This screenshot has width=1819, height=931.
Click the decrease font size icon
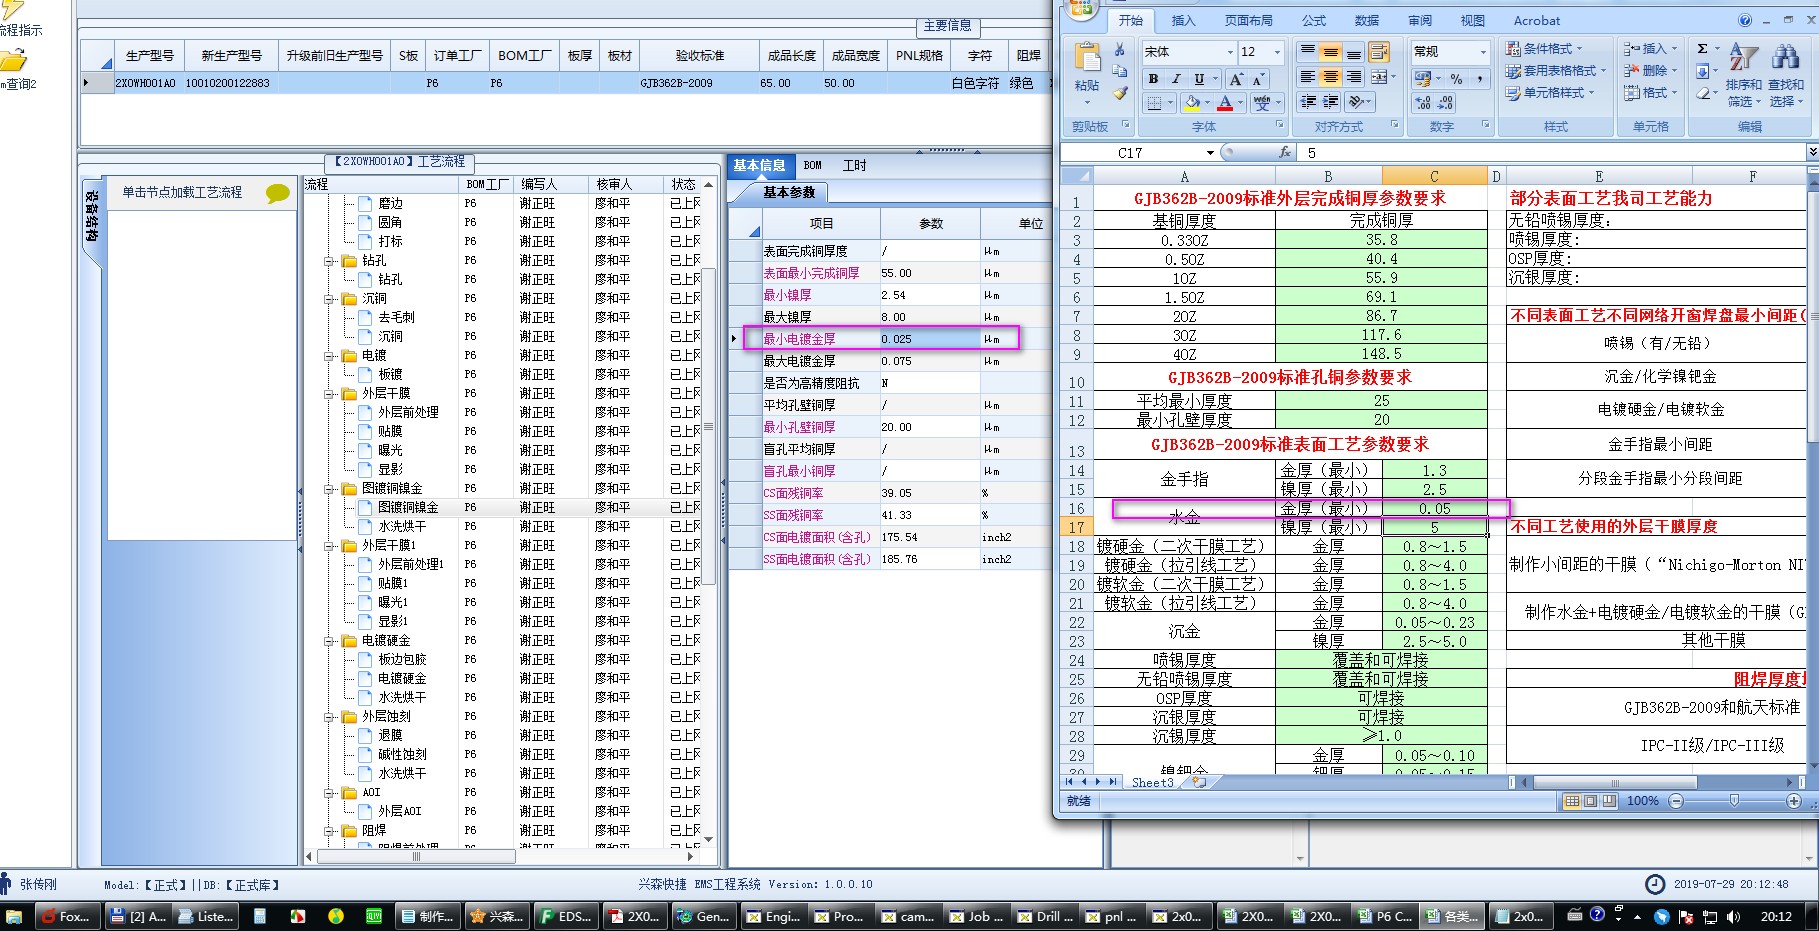[1257, 79]
